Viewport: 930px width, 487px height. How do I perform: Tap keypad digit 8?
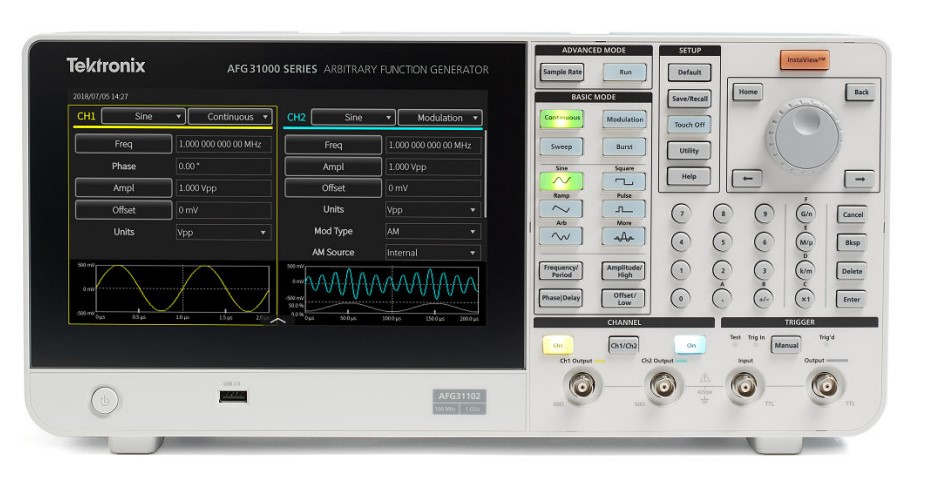click(722, 214)
